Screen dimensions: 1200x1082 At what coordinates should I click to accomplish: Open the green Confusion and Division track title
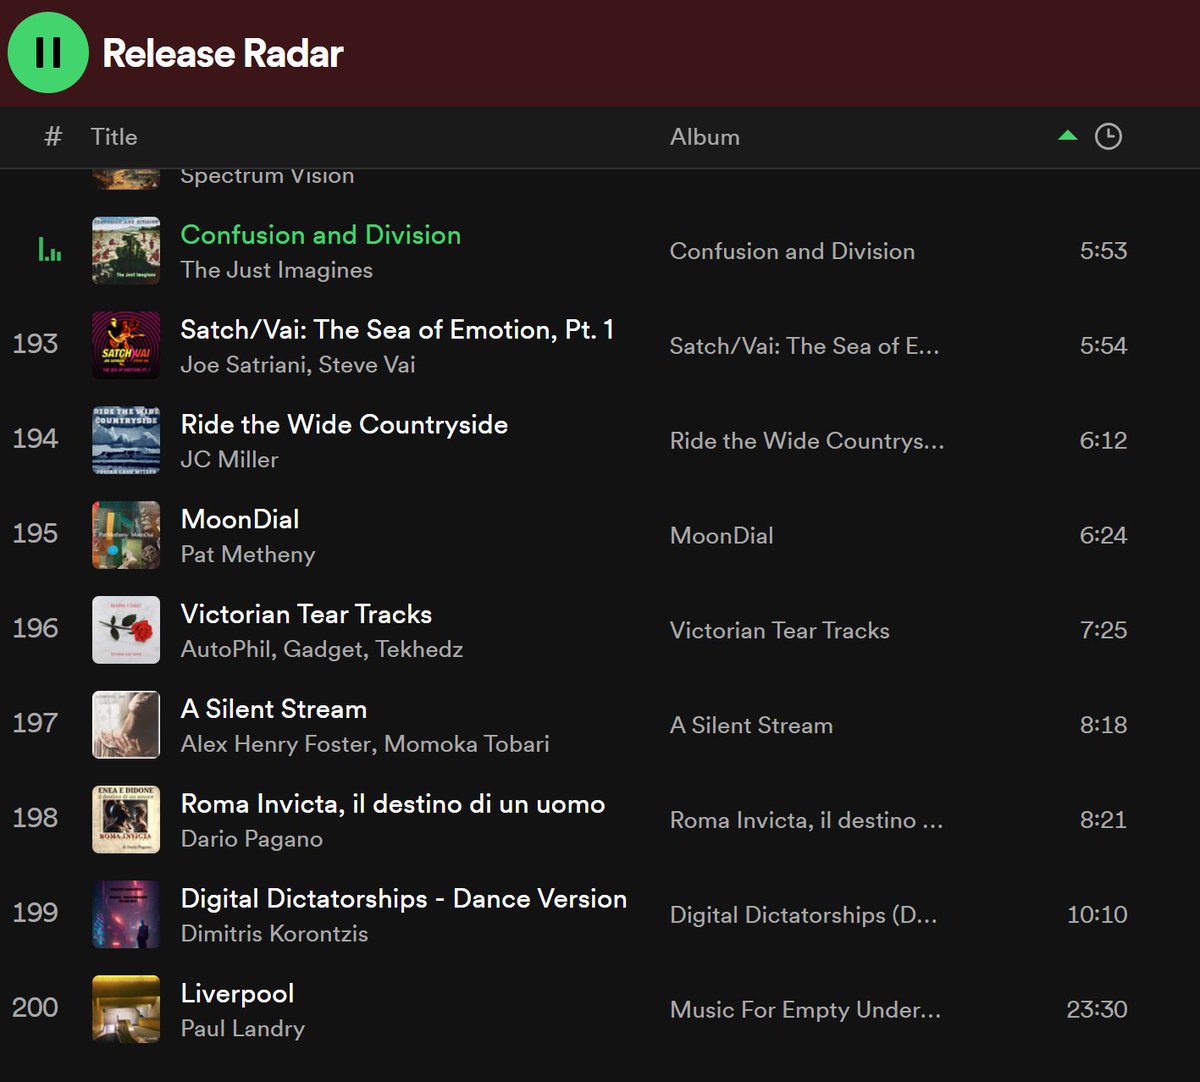click(x=321, y=235)
